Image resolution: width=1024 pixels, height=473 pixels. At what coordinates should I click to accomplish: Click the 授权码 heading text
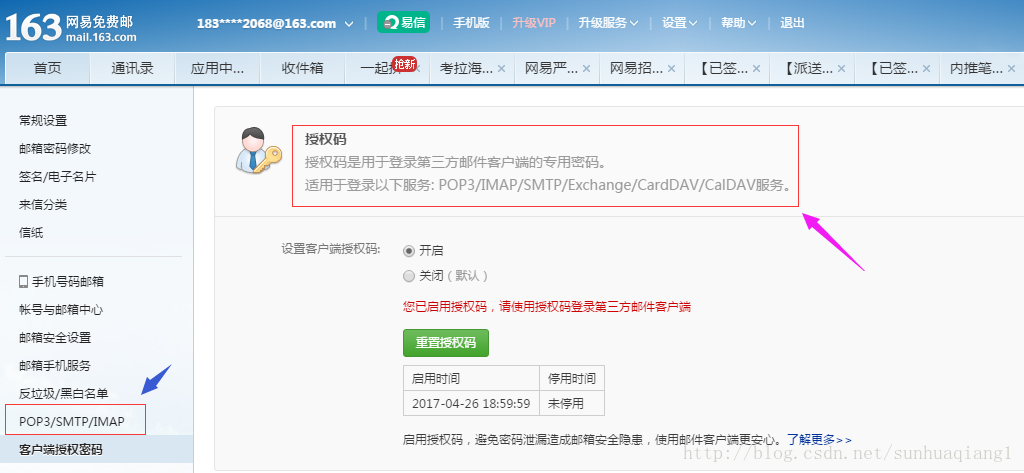(325, 140)
